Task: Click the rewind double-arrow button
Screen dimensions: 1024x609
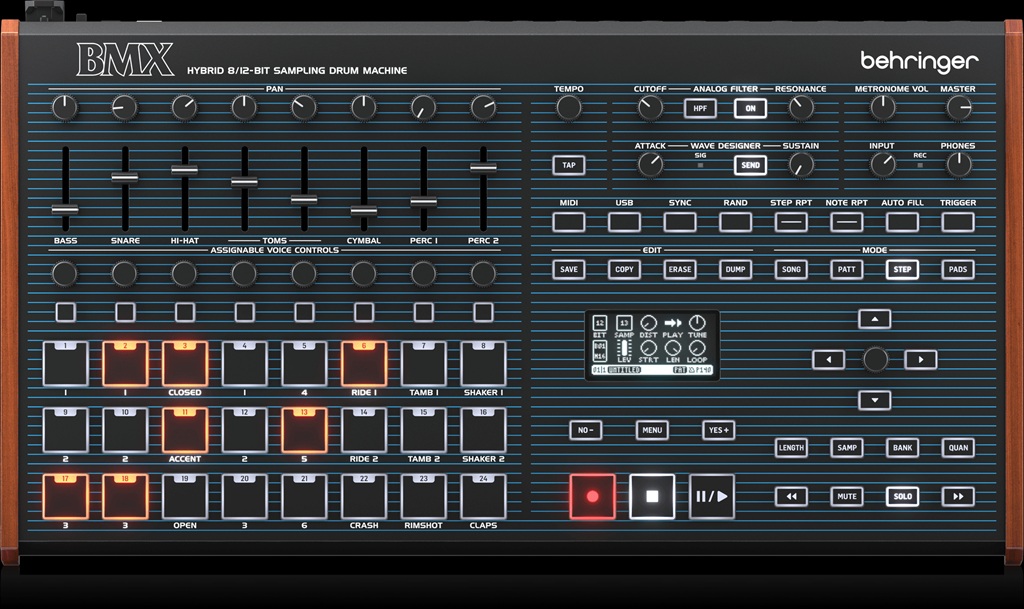Action: tap(791, 496)
